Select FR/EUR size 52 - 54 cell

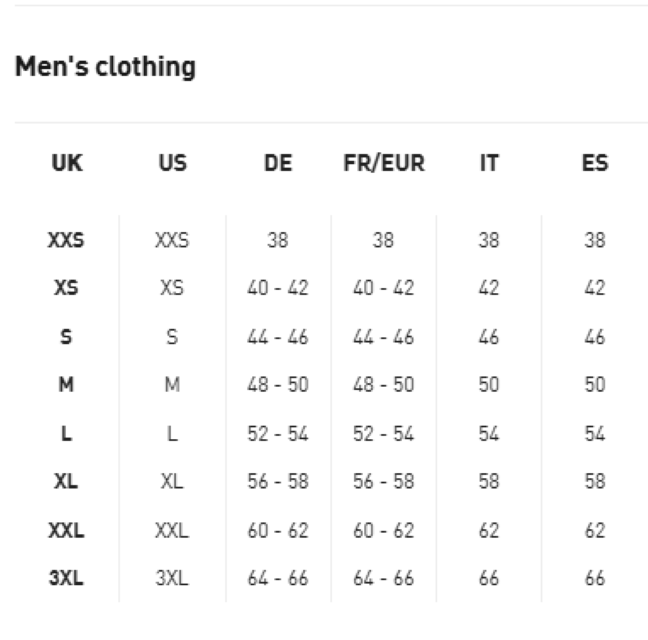click(x=384, y=434)
